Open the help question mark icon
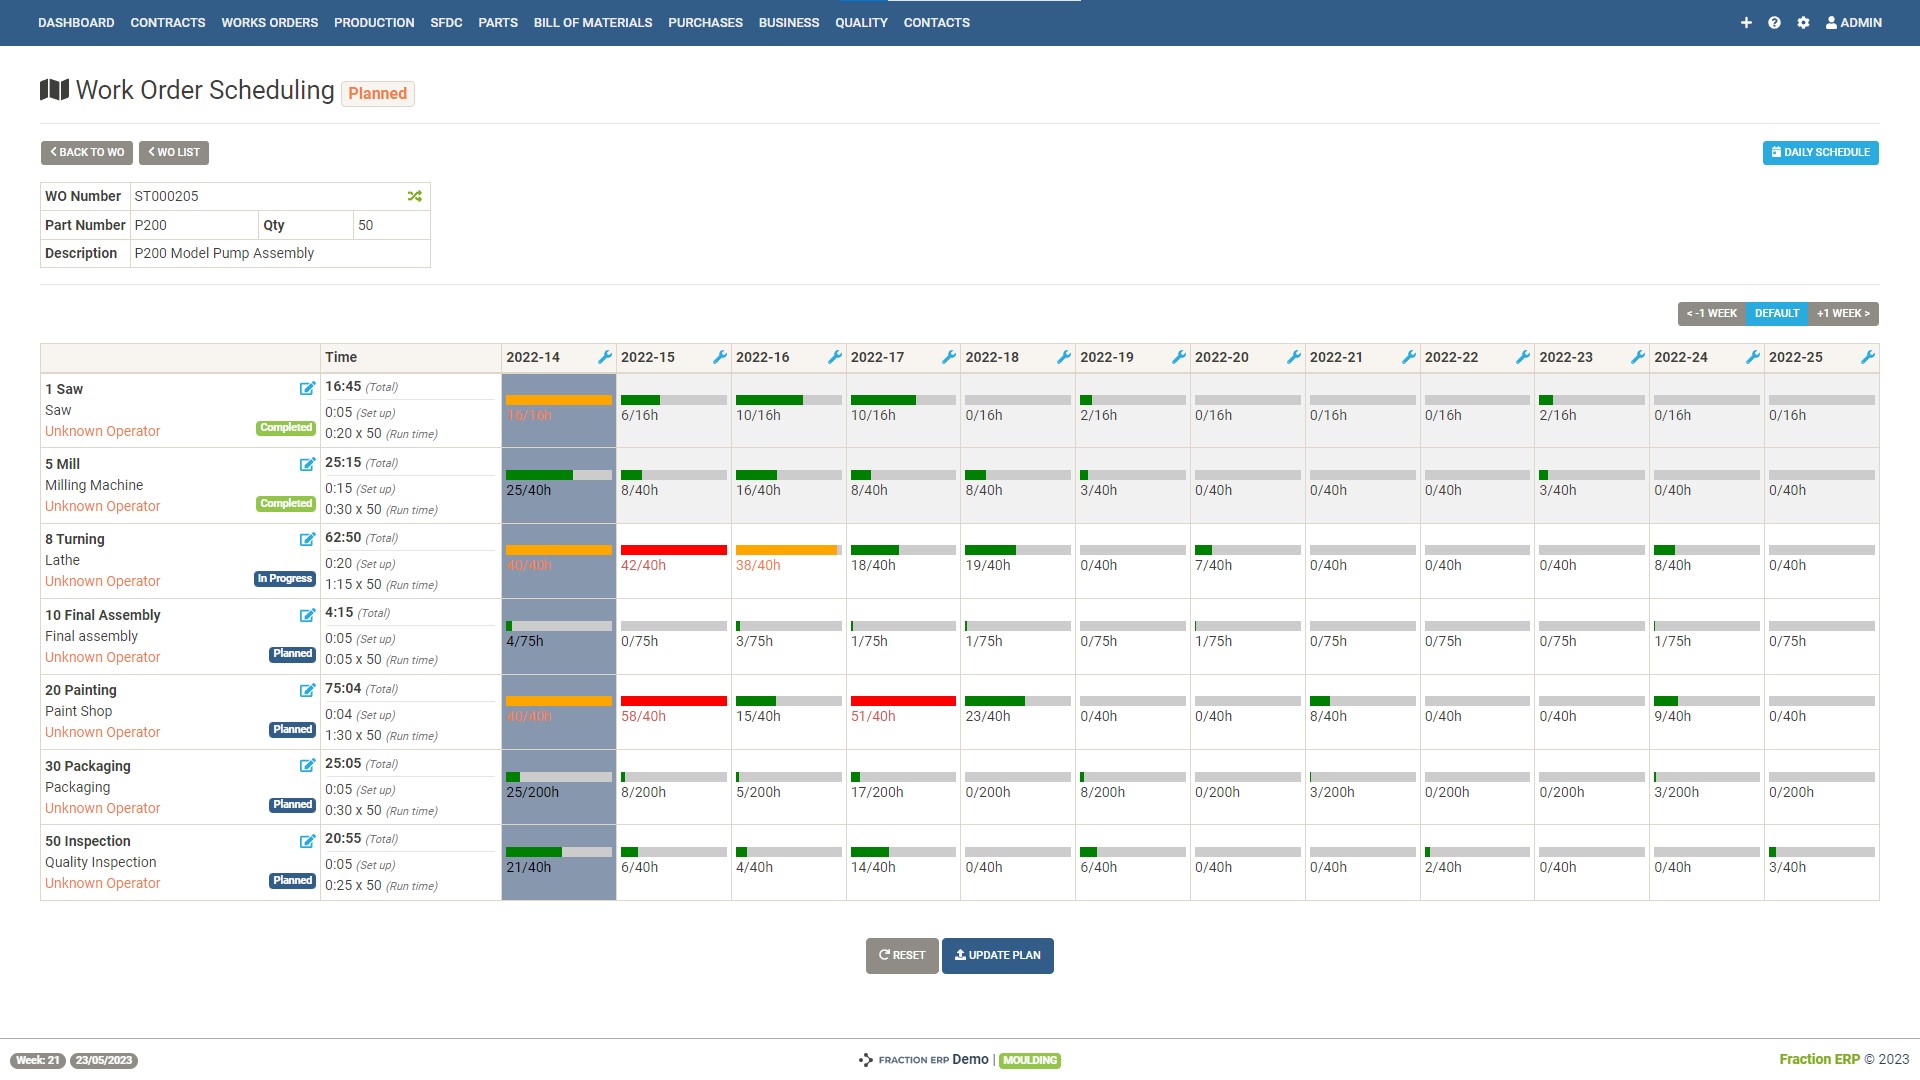The height and width of the screenshot is (1080, 1920). click(1774, 22)
